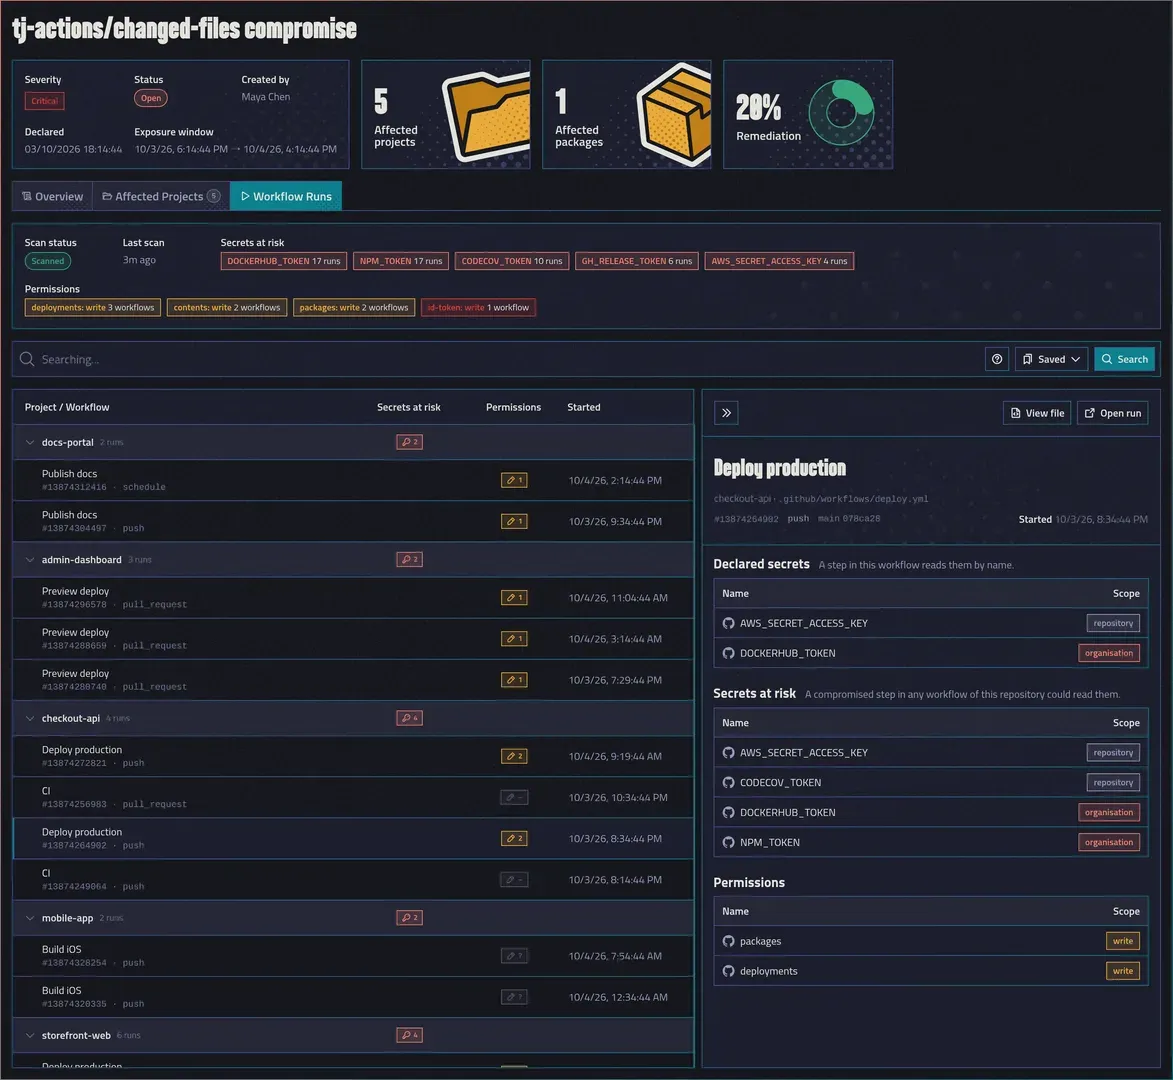Select Deploy production run #13874264902

pyautogui.click(x=353, y=838)
